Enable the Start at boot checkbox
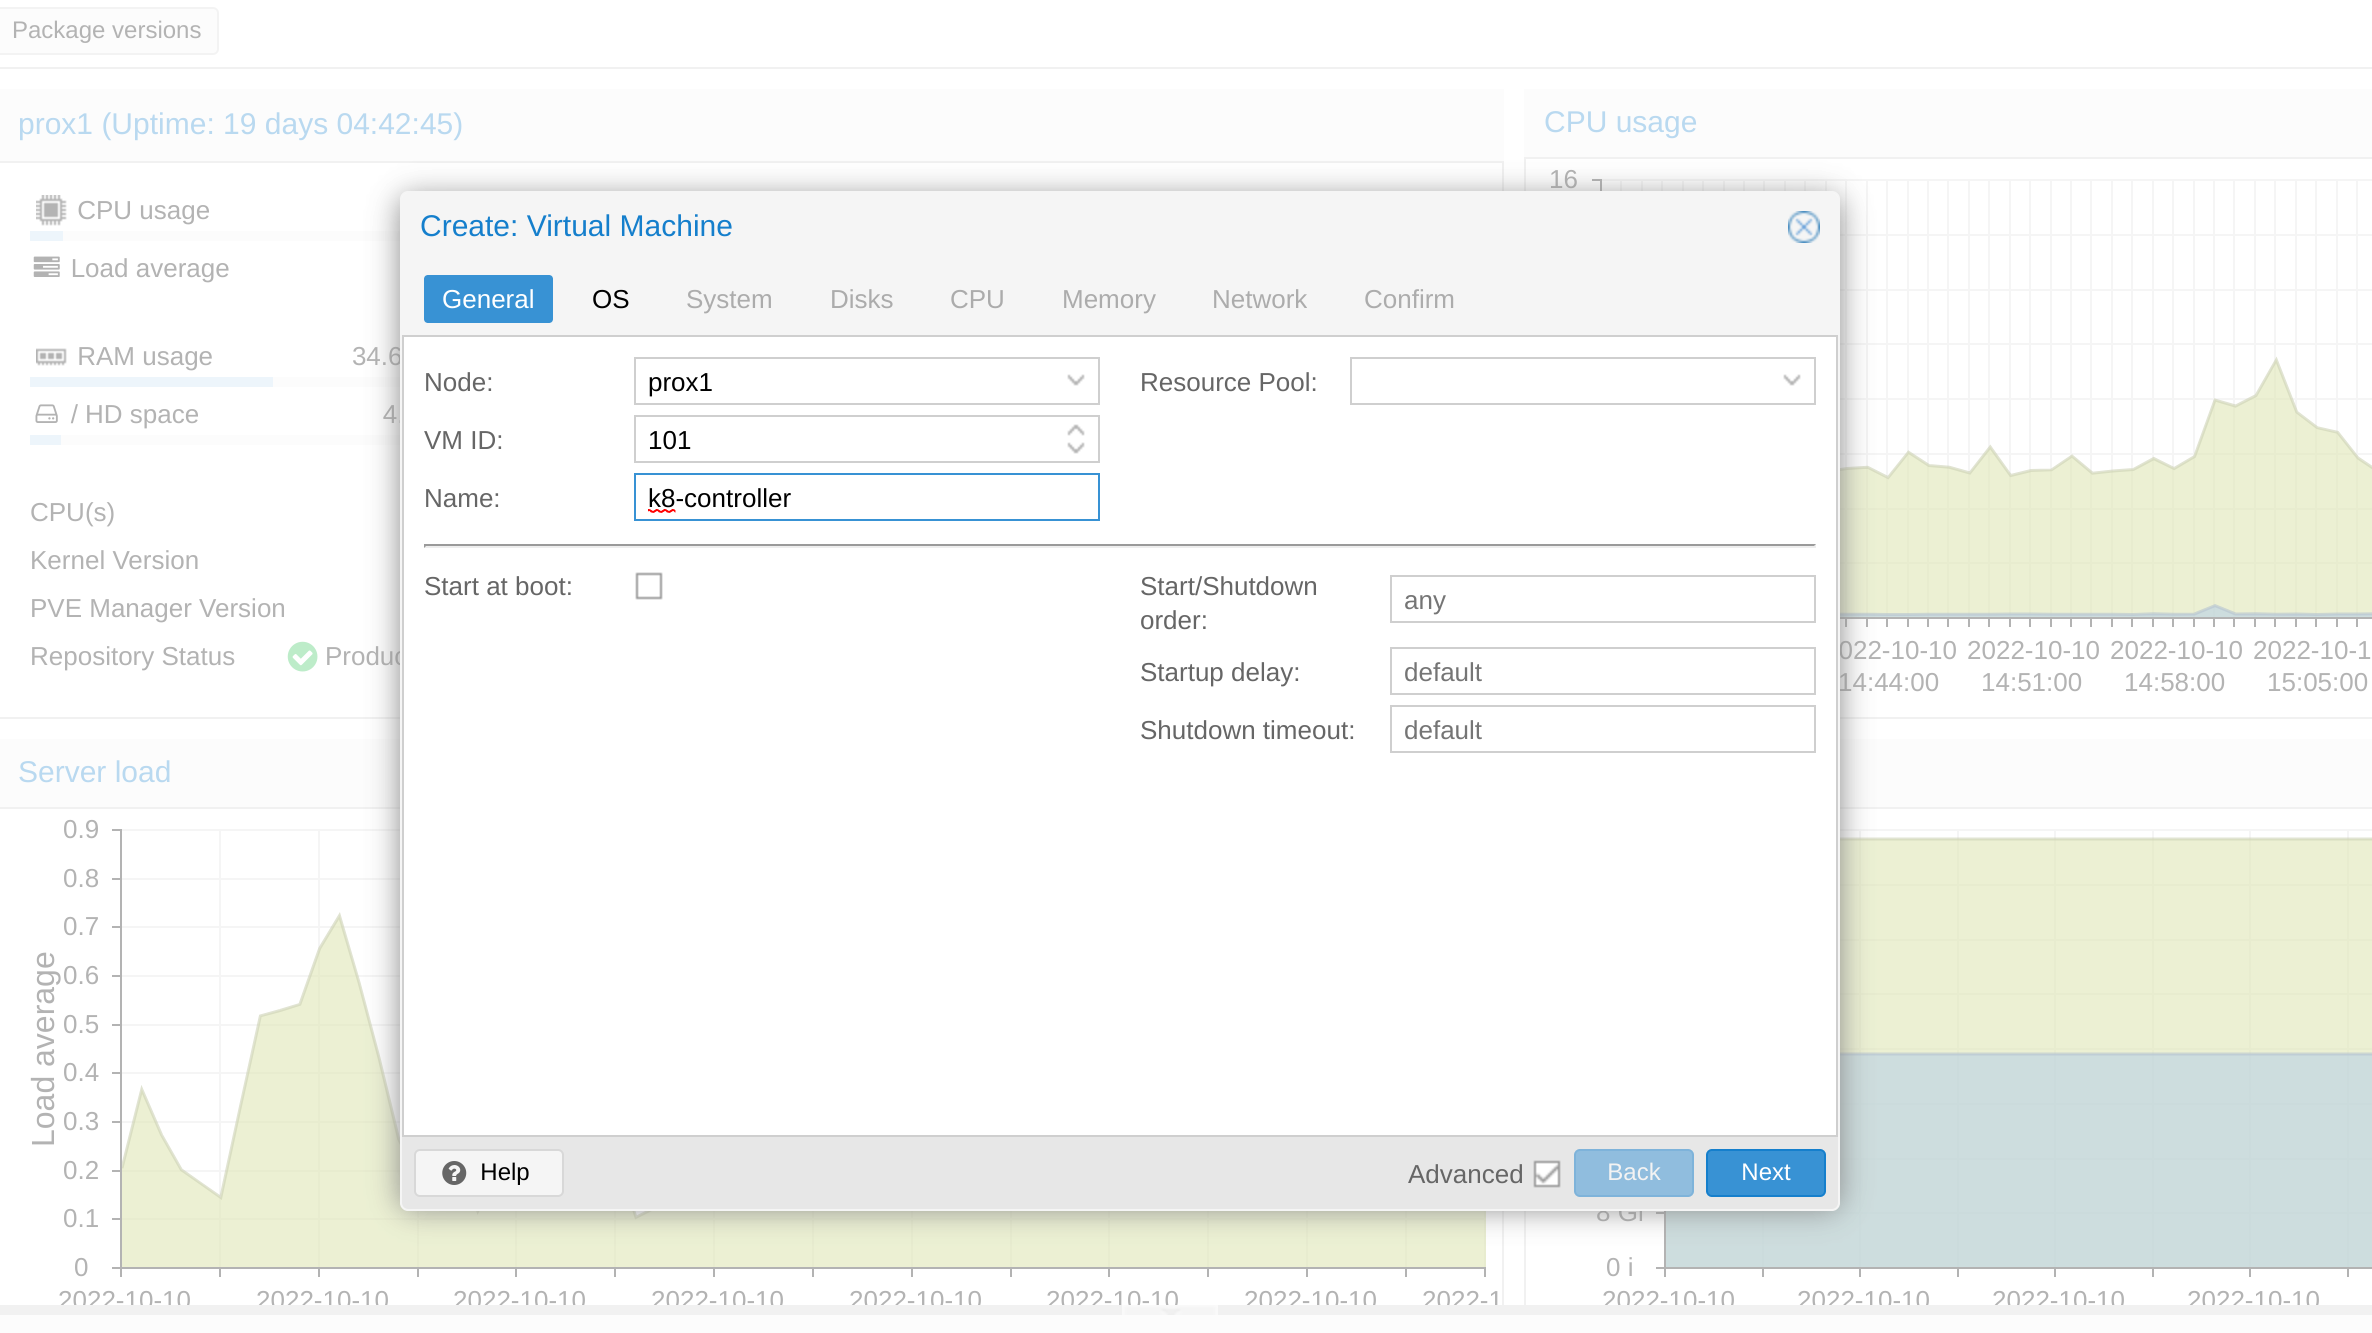The image size is (2372, 1333). point(649,586)
